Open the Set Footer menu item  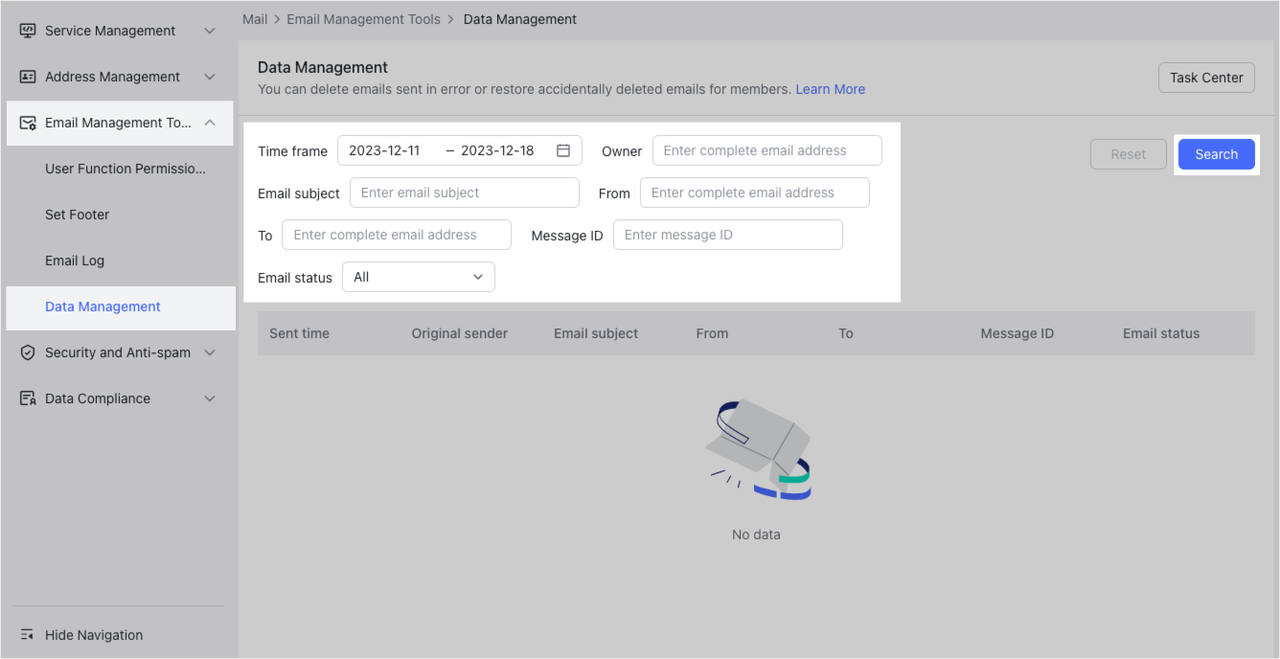77,215
